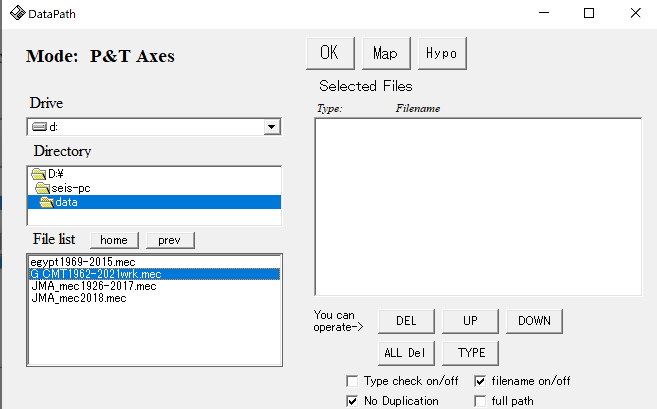This screenshot has height=409, width=657.
Task: Click inside the Selected Files list box
Action: (478, 207)
